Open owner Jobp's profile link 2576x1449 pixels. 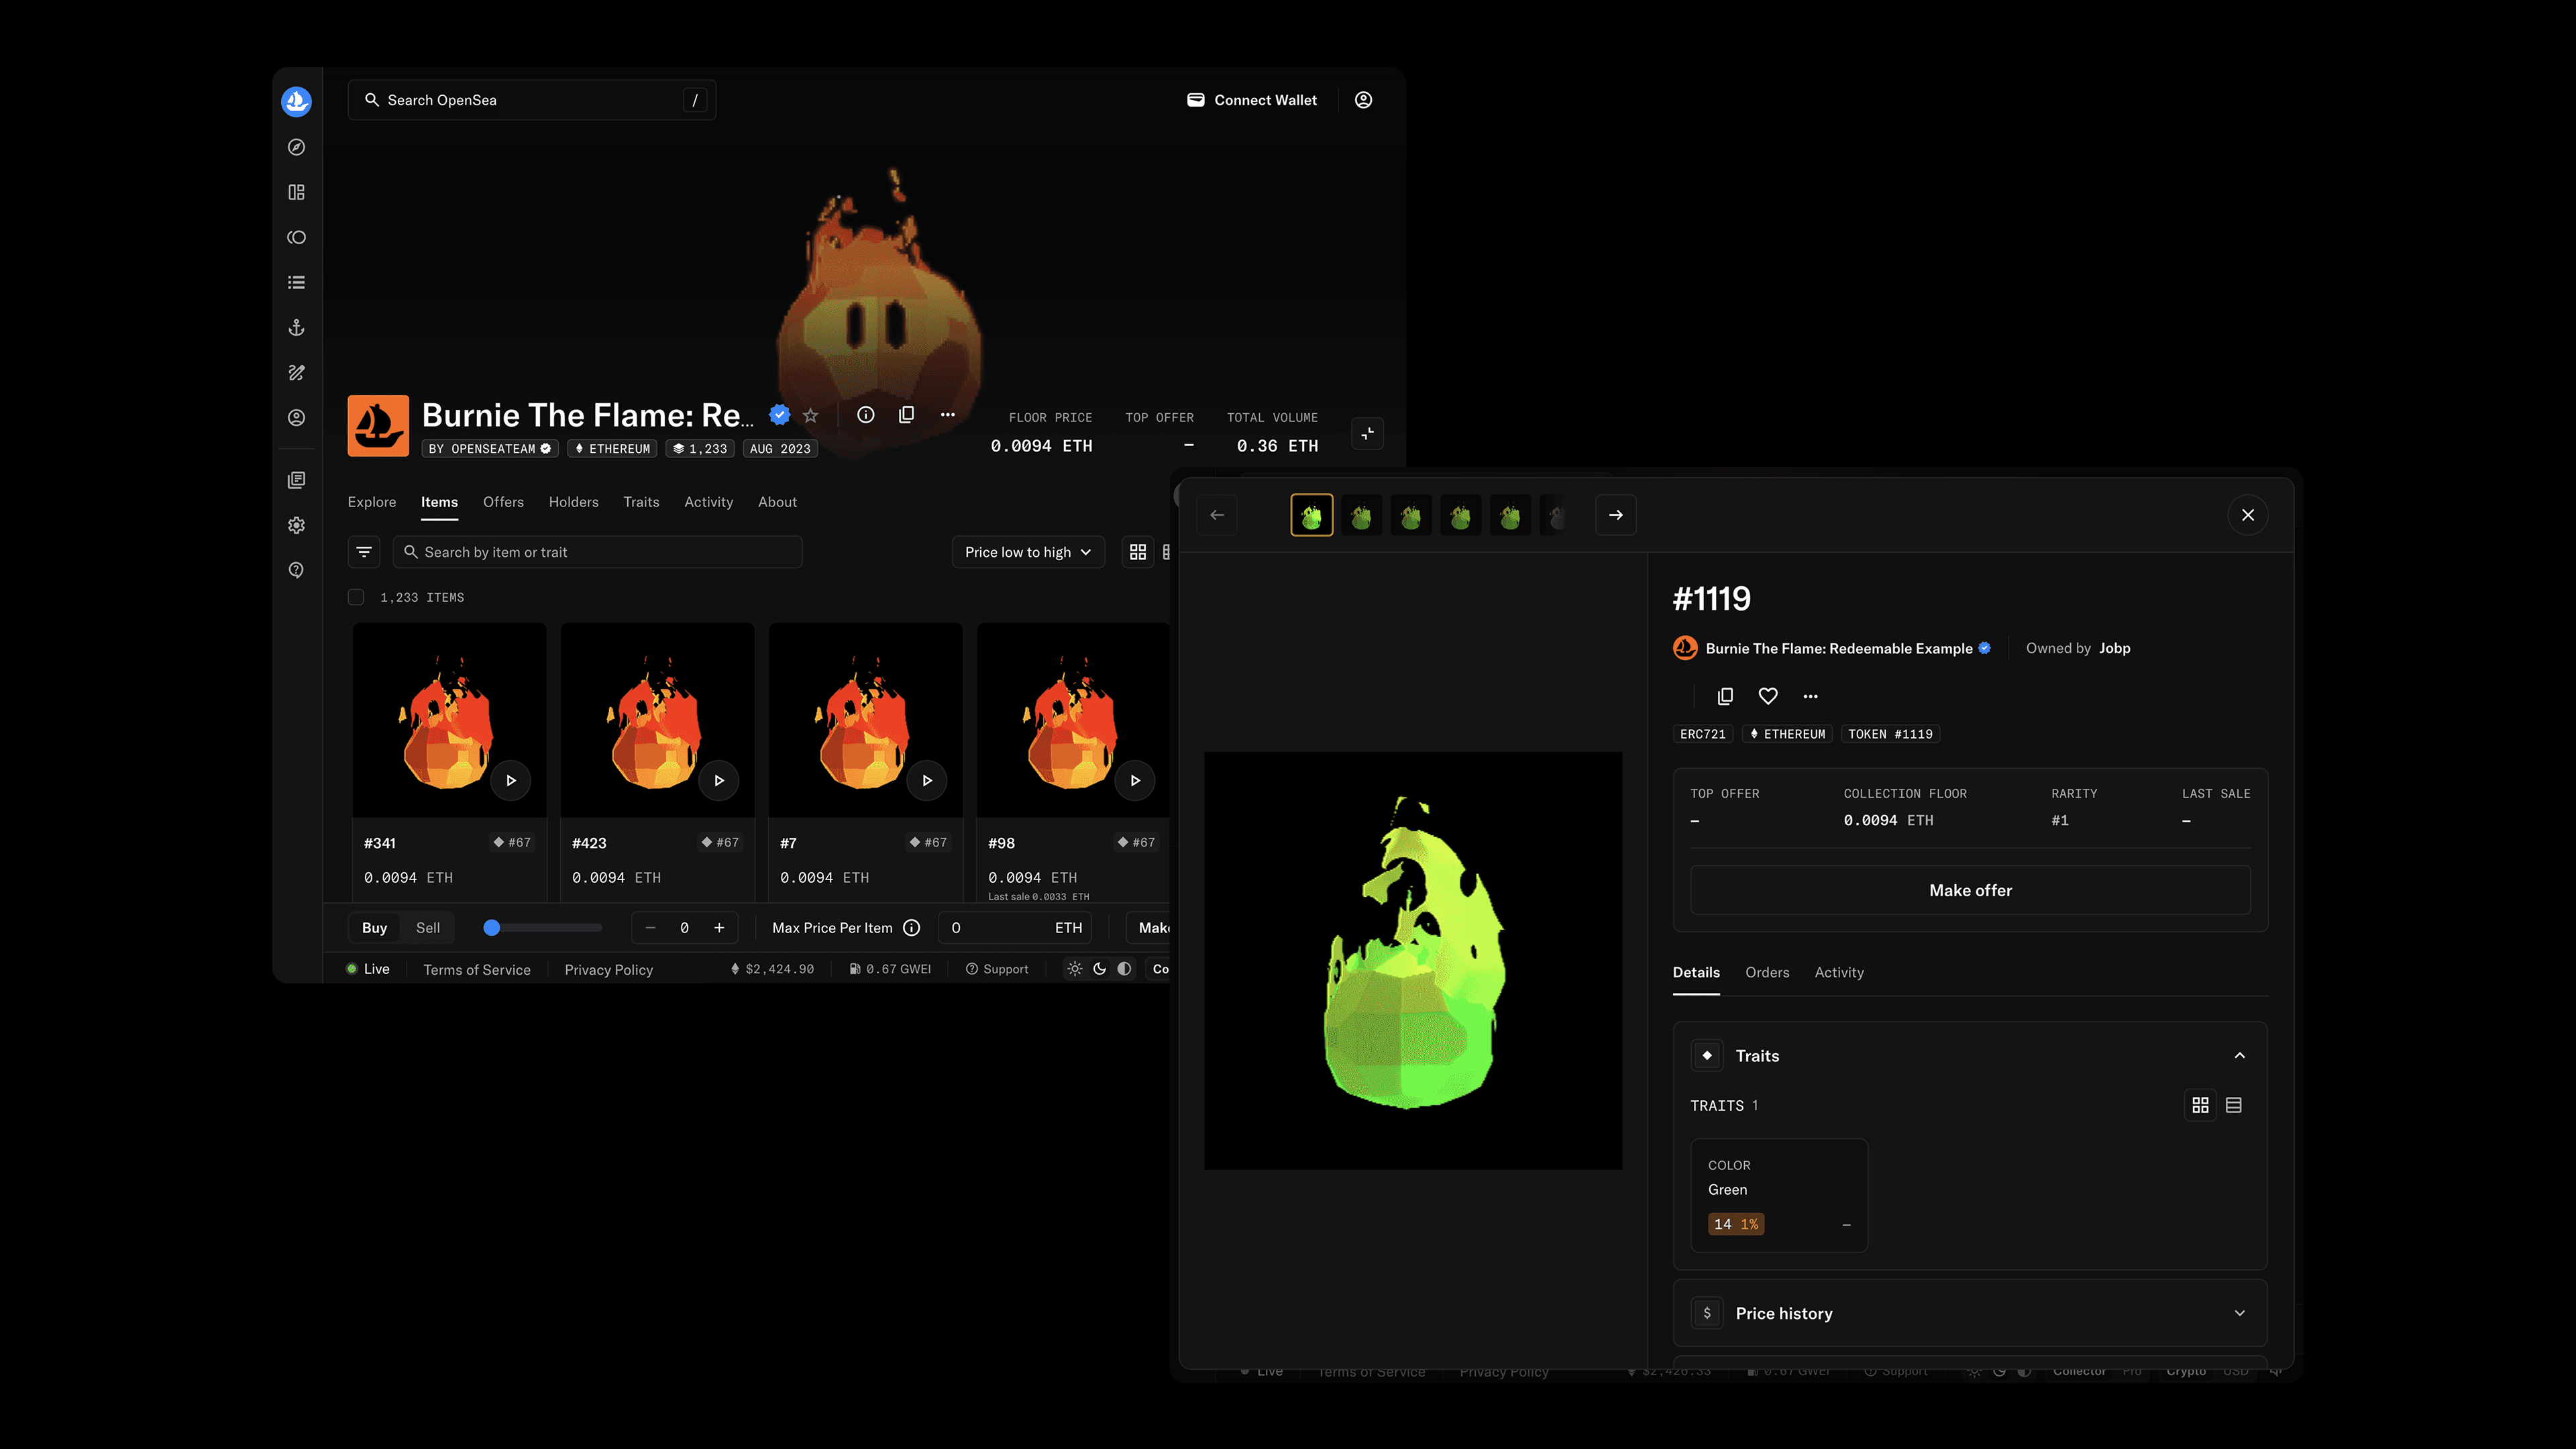[x=2114, y=648]
